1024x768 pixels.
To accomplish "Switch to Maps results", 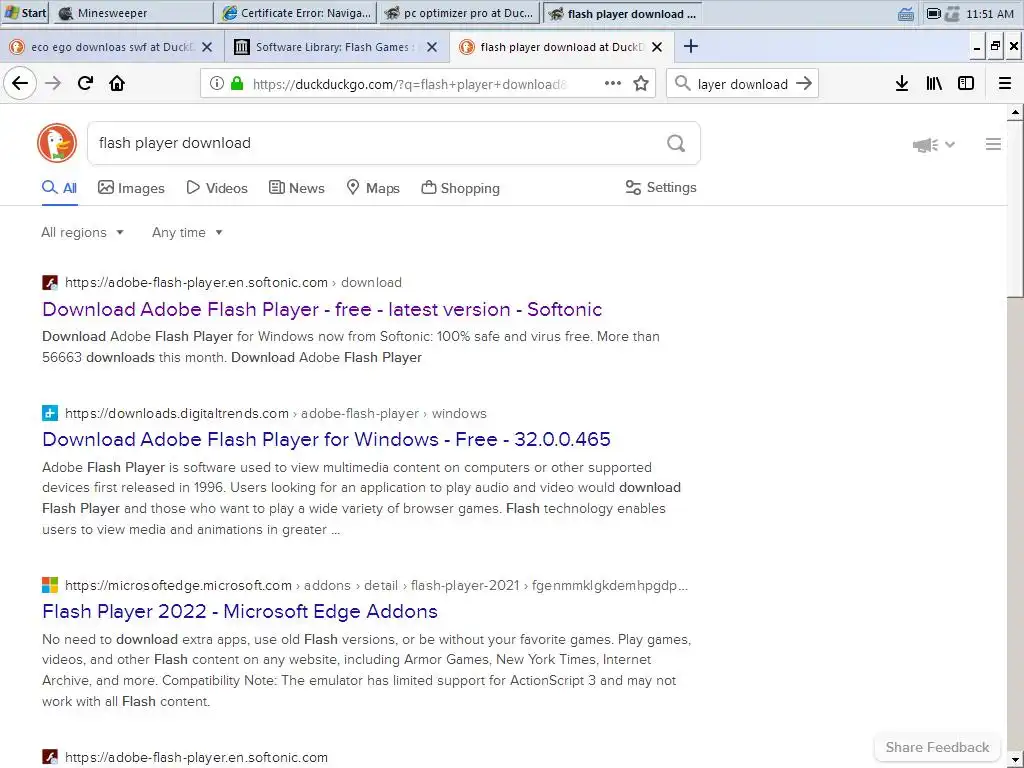I will click(373, 188).
